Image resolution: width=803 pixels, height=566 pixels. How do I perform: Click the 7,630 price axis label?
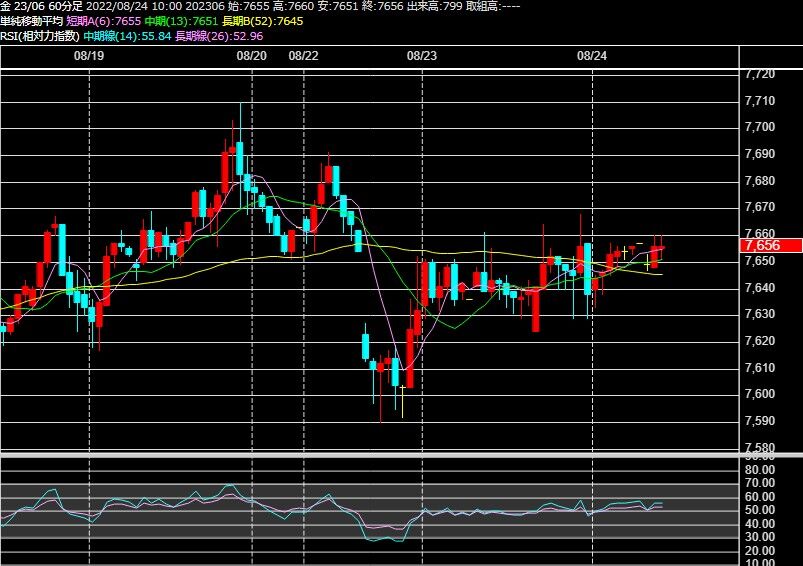click(x=760, y=313)
